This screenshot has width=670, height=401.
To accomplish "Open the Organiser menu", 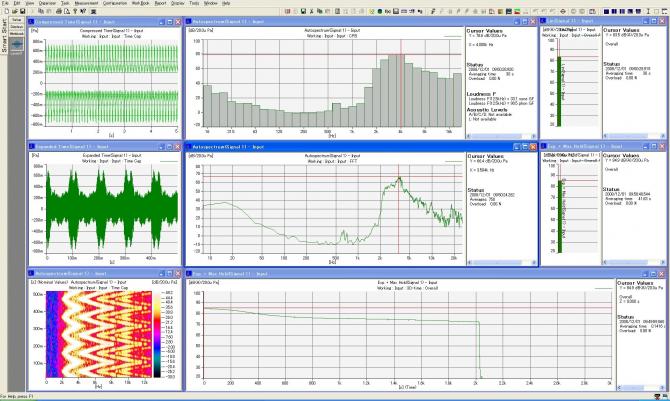I will pyautogui.click(x=47, y=4).
